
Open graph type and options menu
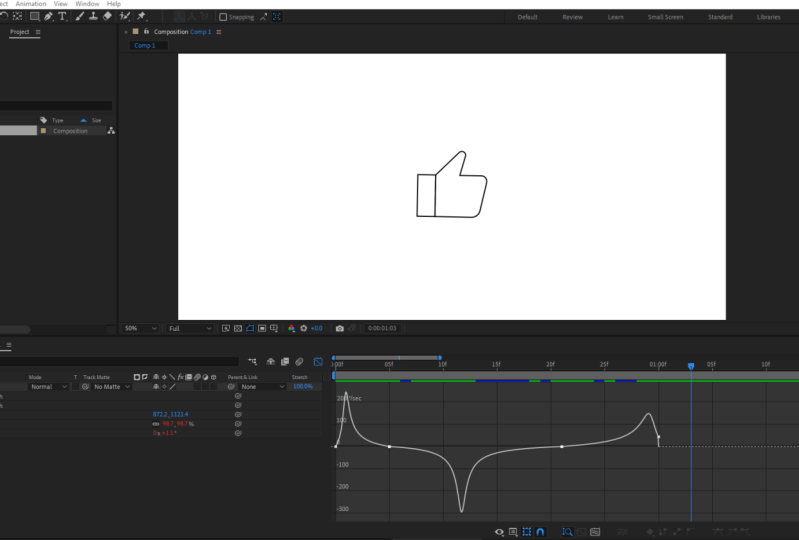point(513,532)
